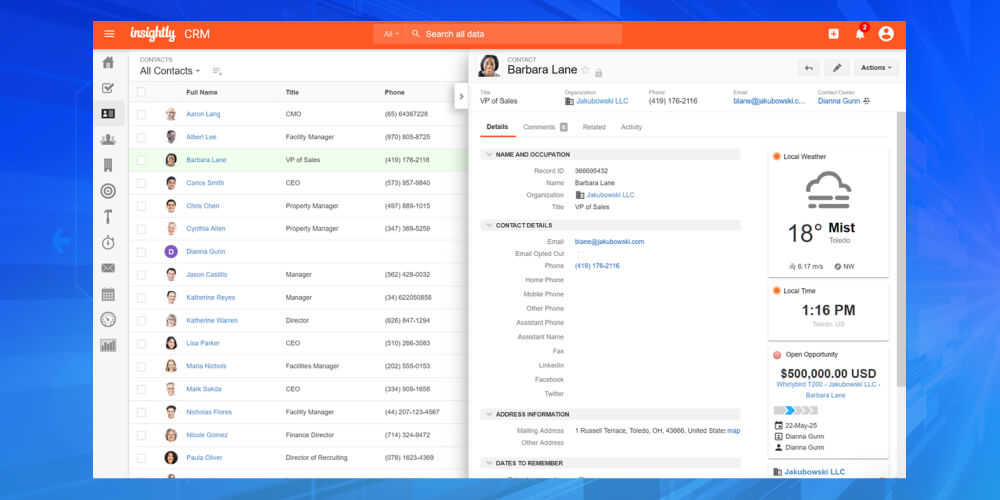The height and width of the screenshot is (500, 1000).
Task: Open Projects hammer icon in sidebar
Action: point(108,217)
